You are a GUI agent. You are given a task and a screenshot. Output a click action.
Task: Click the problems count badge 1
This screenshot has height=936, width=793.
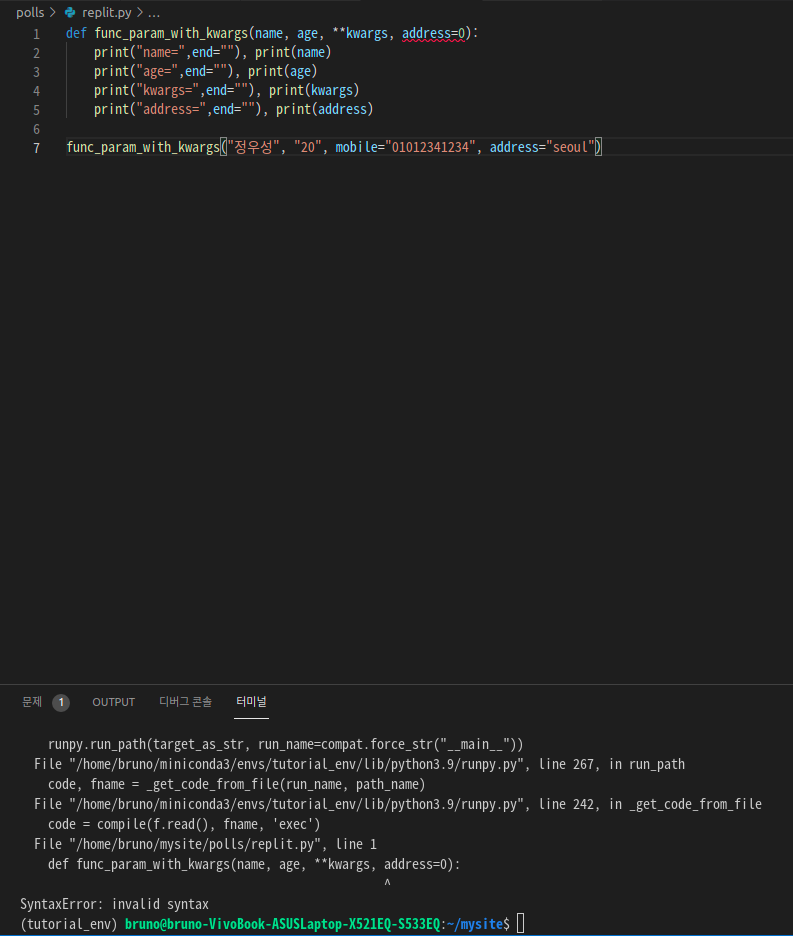[x=61, y=703]
